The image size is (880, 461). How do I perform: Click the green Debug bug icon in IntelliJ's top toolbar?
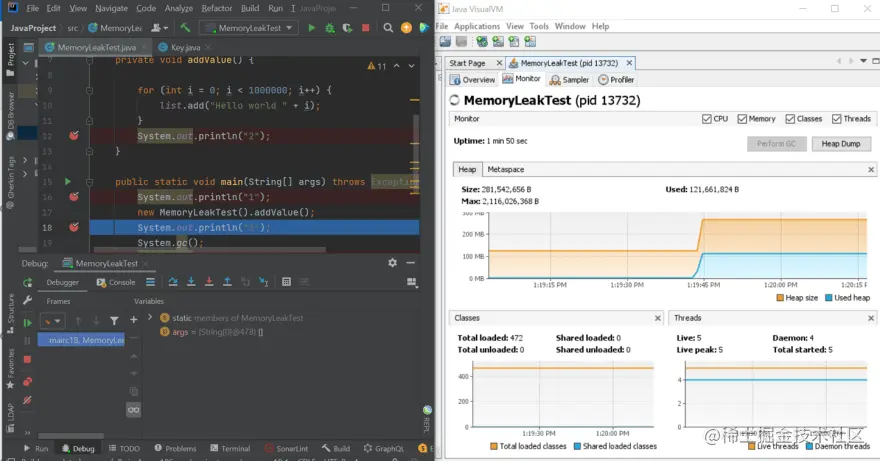click(329, 28)
